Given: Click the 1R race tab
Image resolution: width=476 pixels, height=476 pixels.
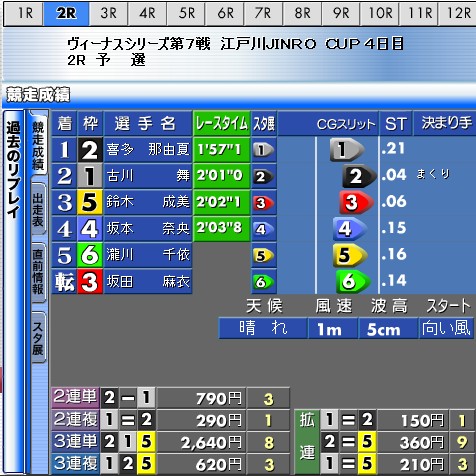Looking at the screenshot, I should (x=24, y=14).
